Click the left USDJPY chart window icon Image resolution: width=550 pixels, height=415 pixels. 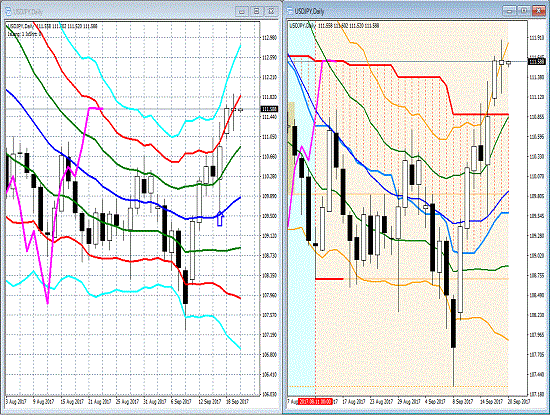click(x=8, y=12)
